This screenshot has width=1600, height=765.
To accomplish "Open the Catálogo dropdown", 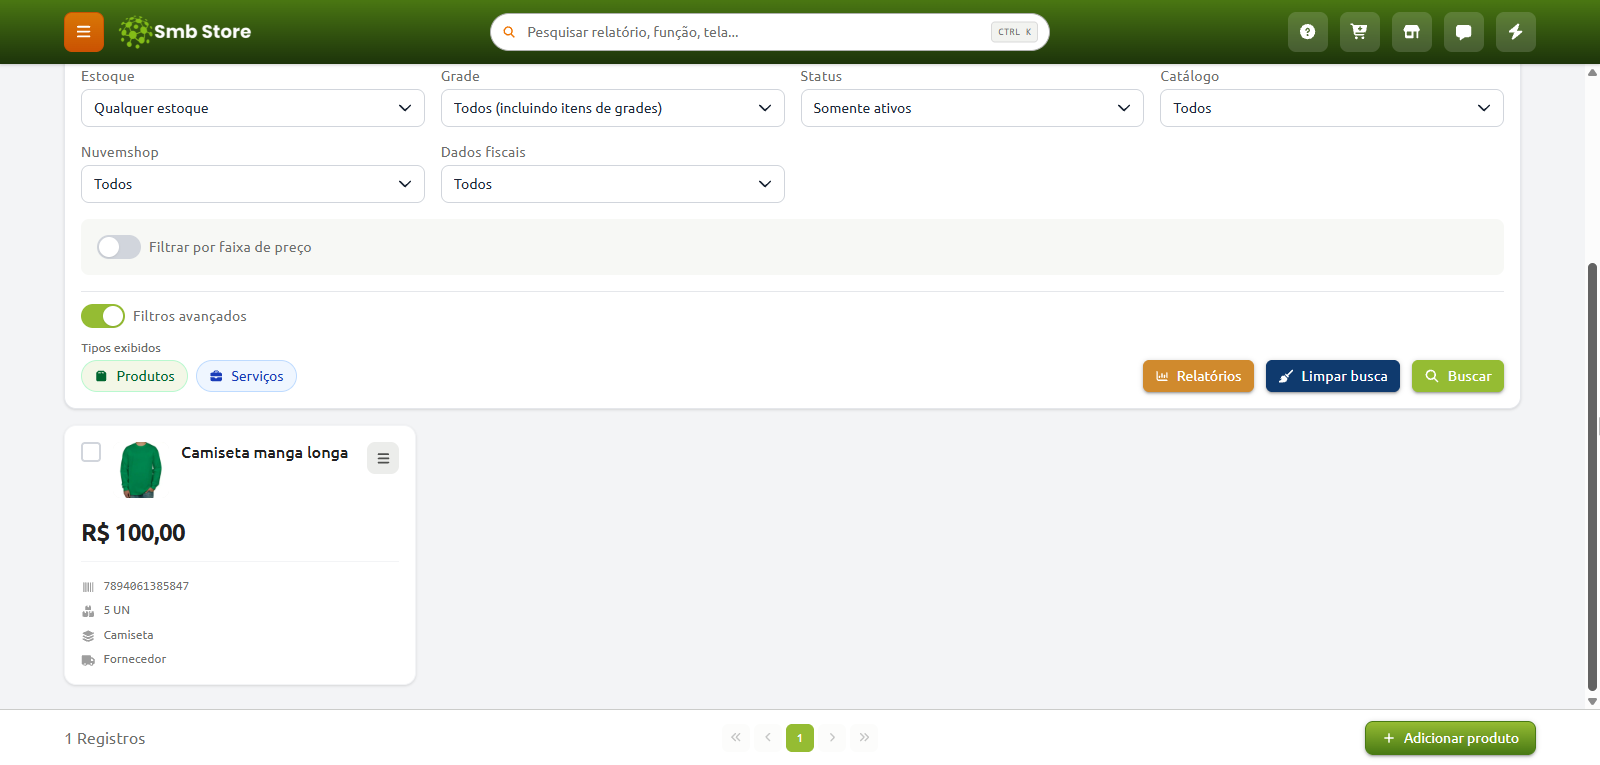I will pos(1332,108).
